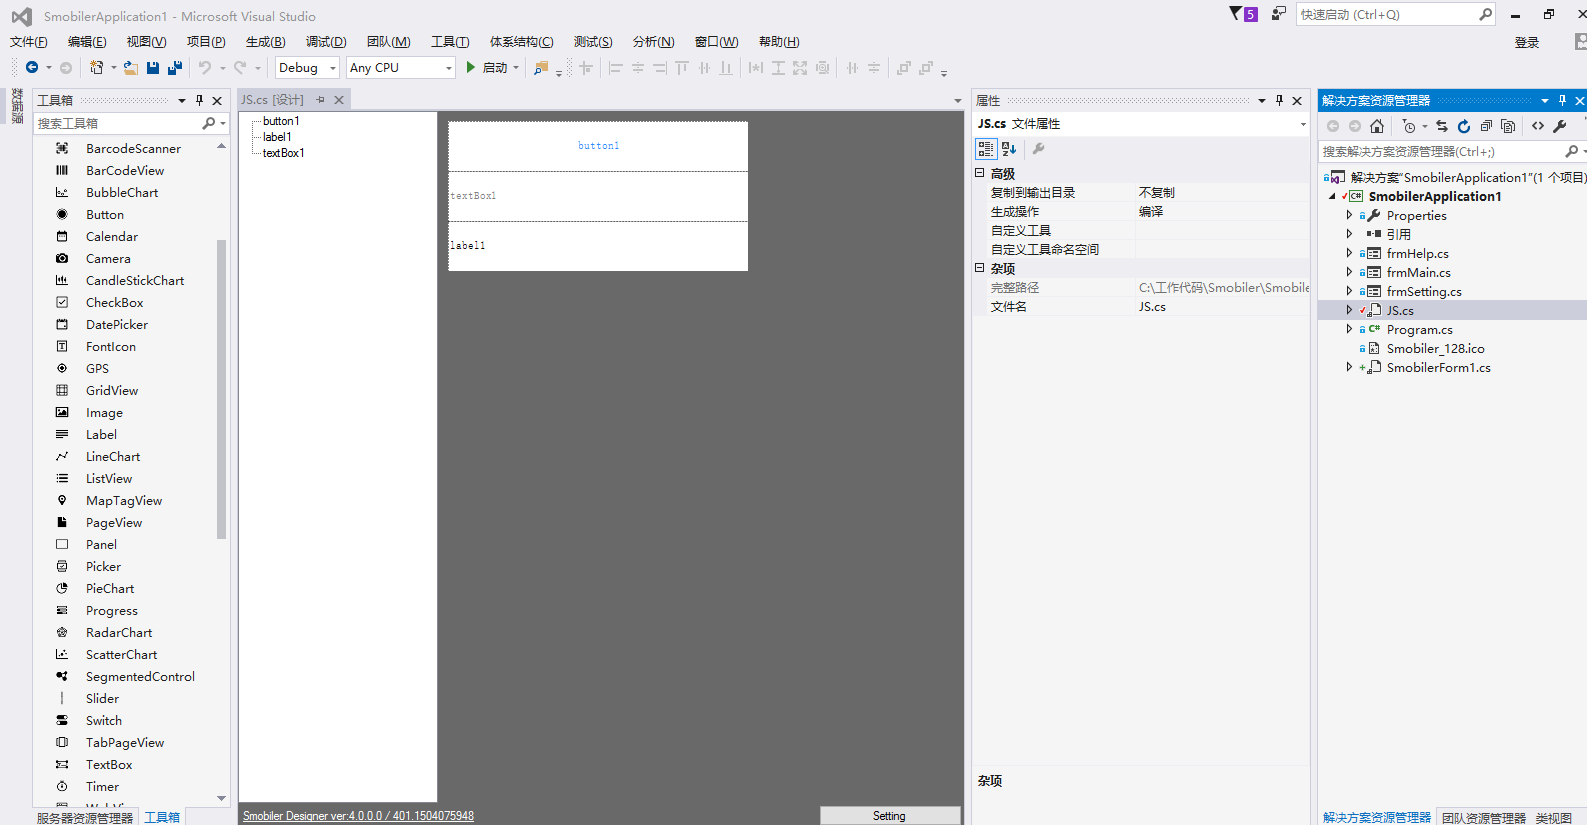The height and width of the screenshot is (825, 1587).
Task: Click the View Code icon in Solution Explorer
Action: 1538,126
